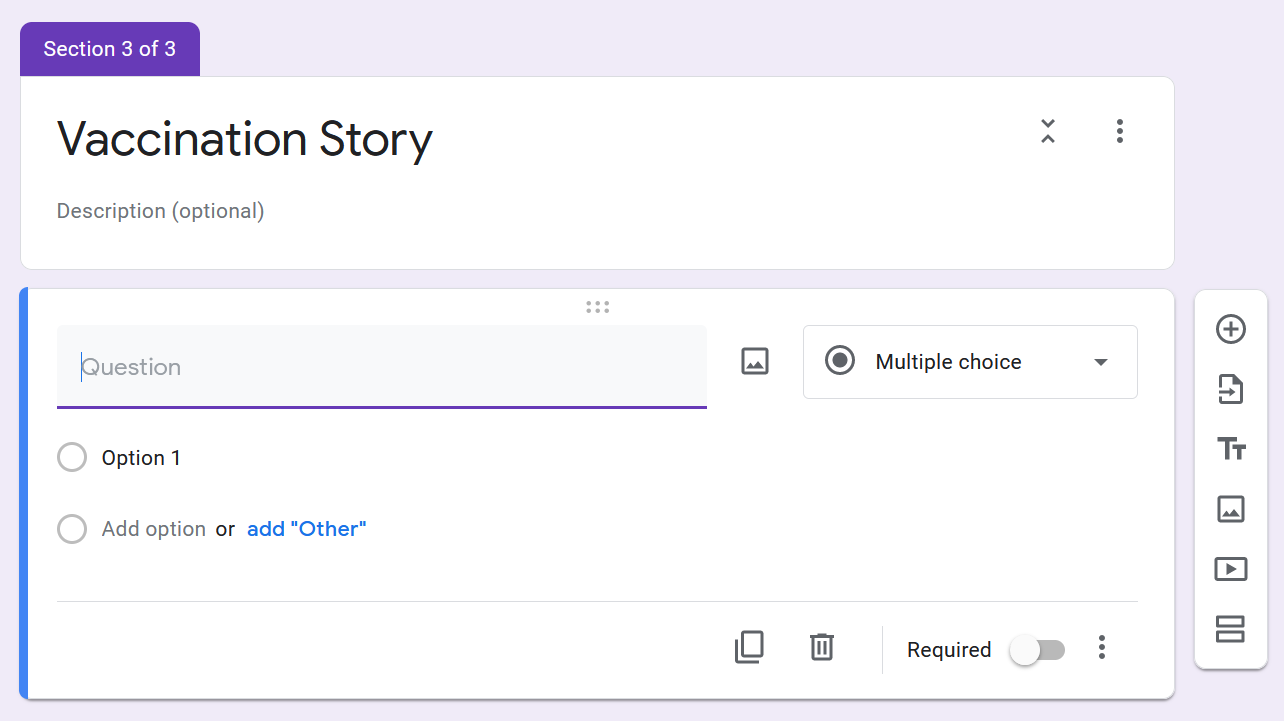Click the add "Other" link
Screen dimensions: 1284x721
point(306,529)
